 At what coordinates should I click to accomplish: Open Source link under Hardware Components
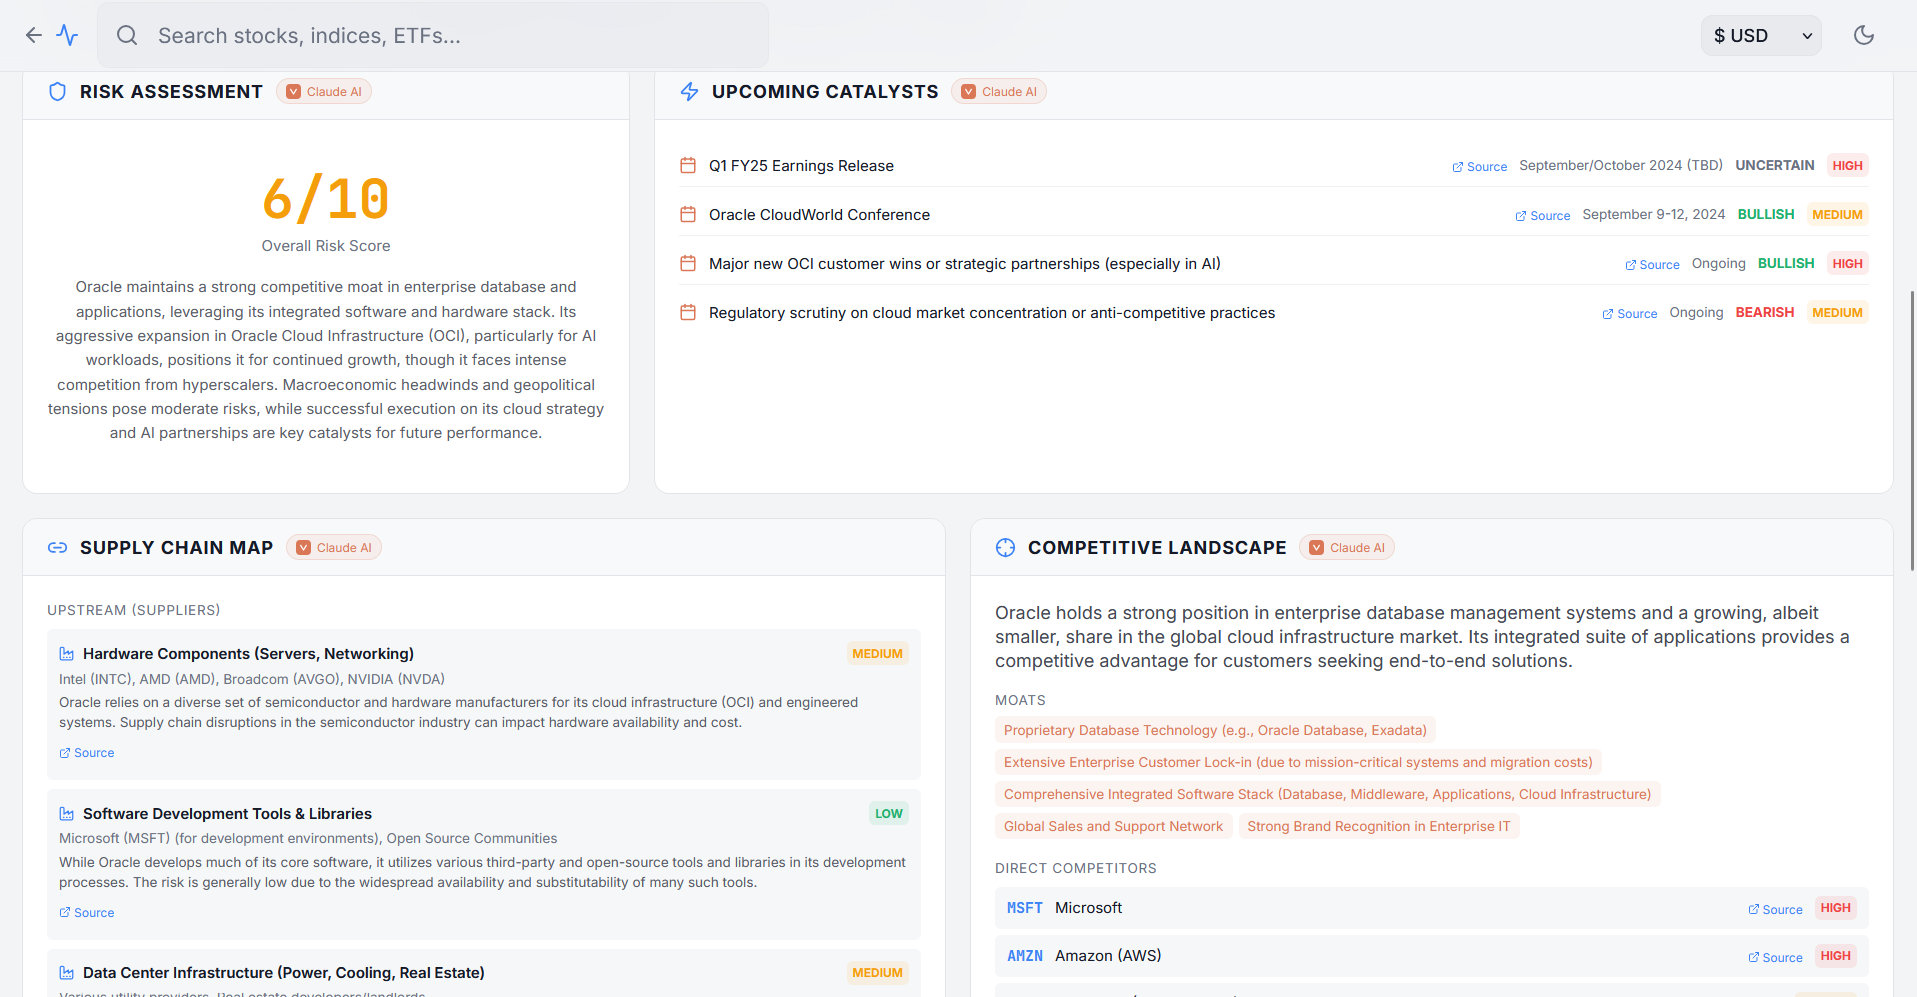pos(87,753)
